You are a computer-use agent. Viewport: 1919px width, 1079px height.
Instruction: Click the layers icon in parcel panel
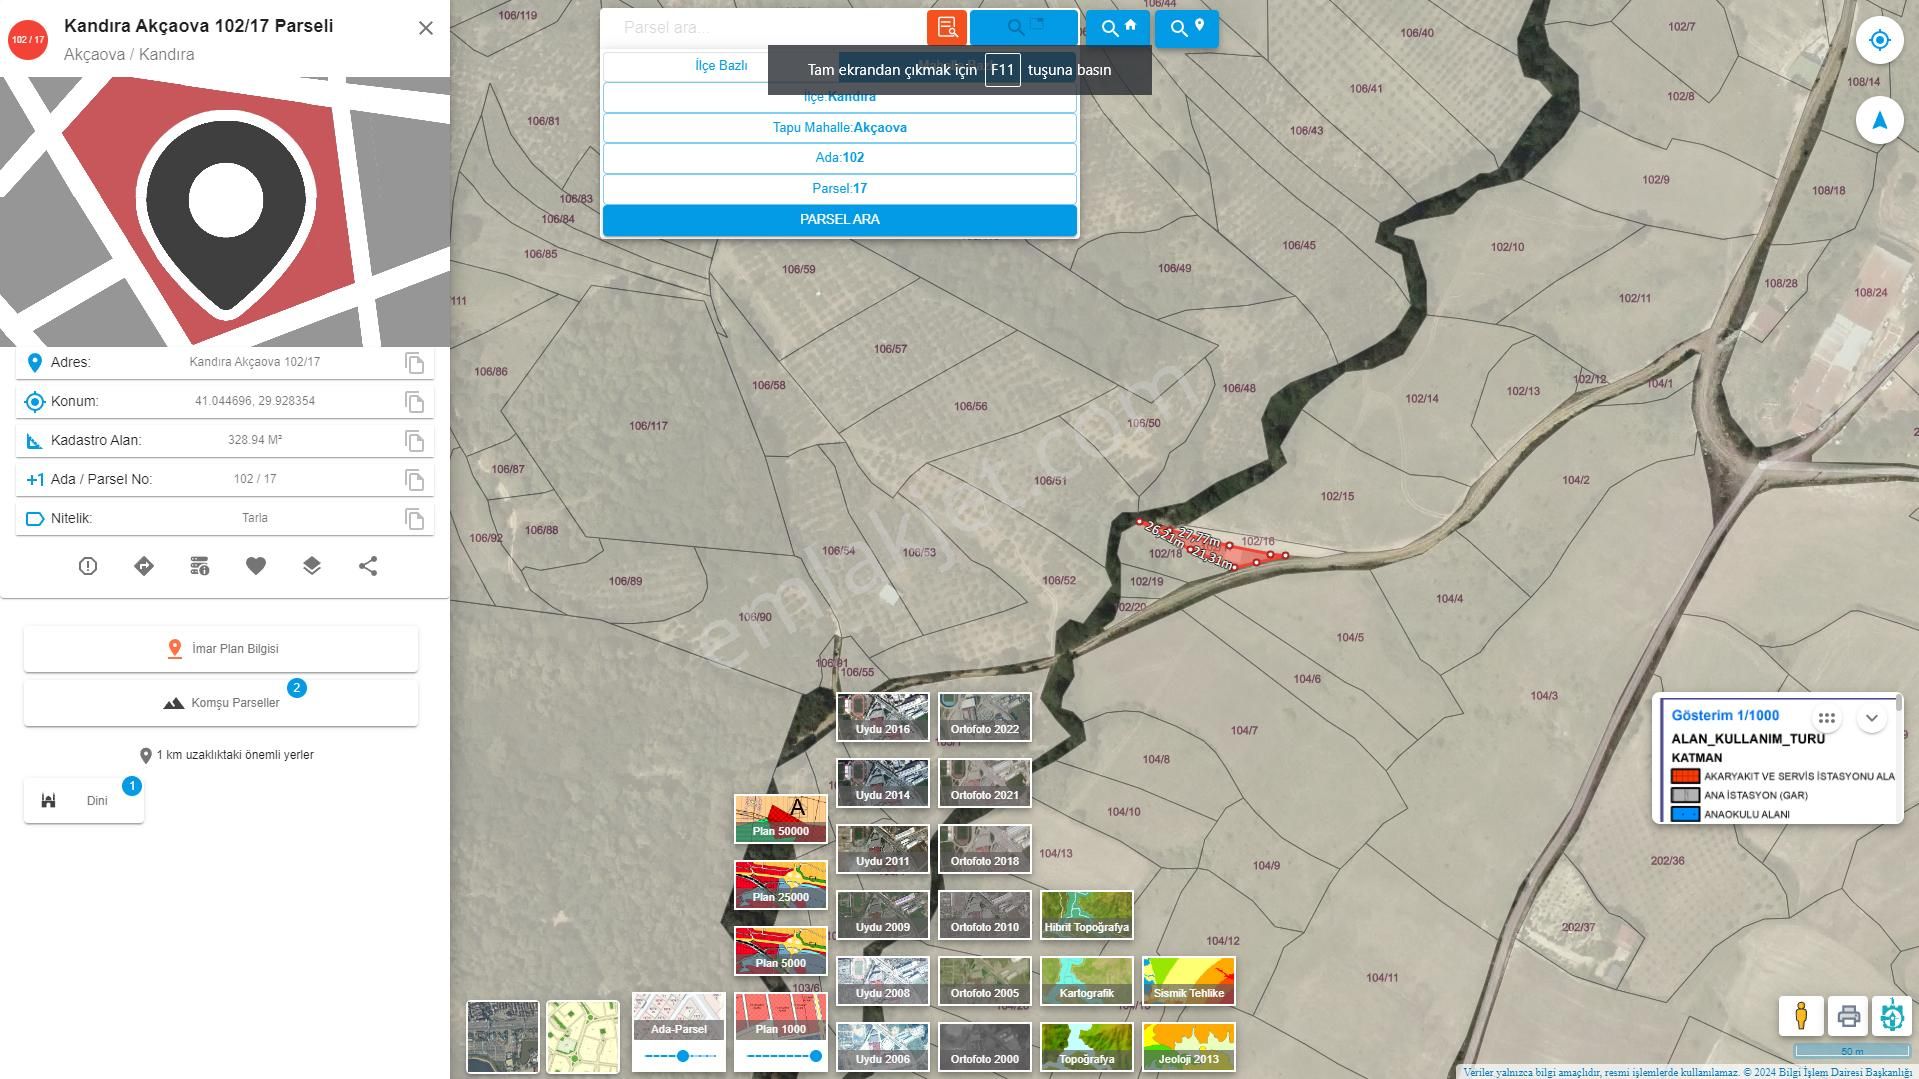[312, 566]
